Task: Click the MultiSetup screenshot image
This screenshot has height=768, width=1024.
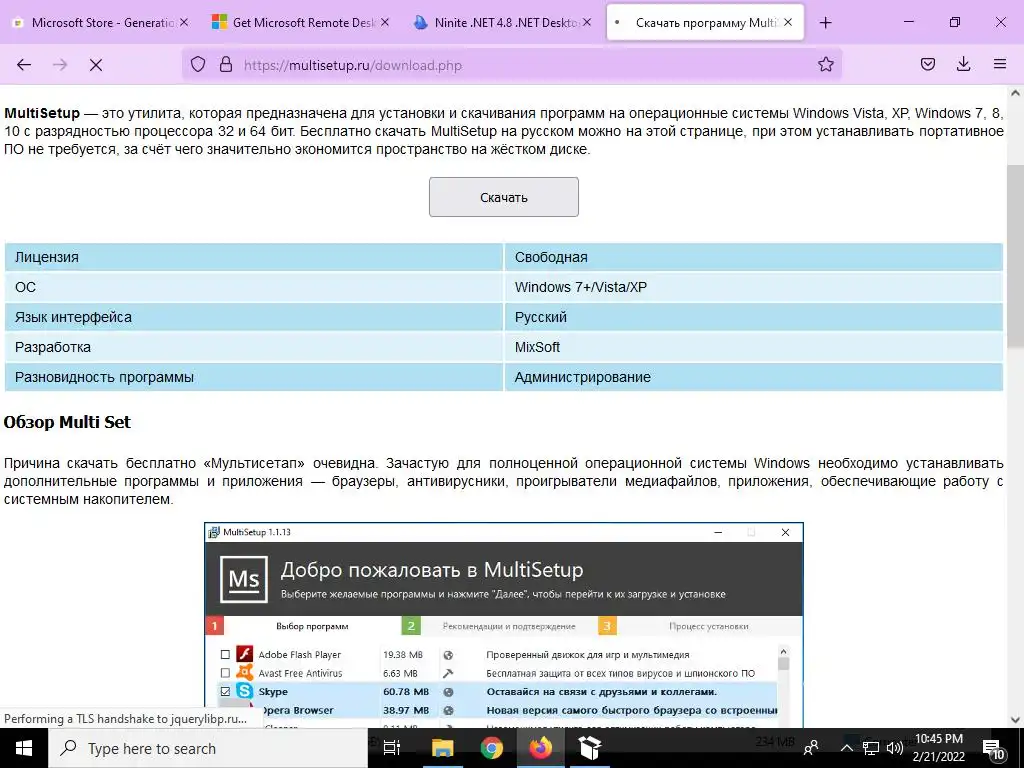Action: pos(504,624)
